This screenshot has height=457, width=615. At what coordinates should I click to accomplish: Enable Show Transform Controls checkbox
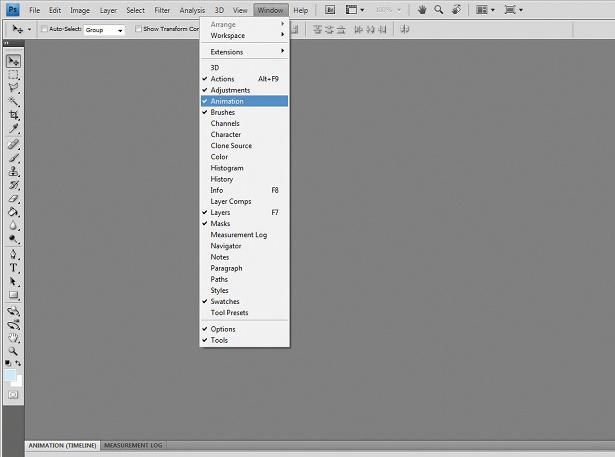tap(138, 29)
